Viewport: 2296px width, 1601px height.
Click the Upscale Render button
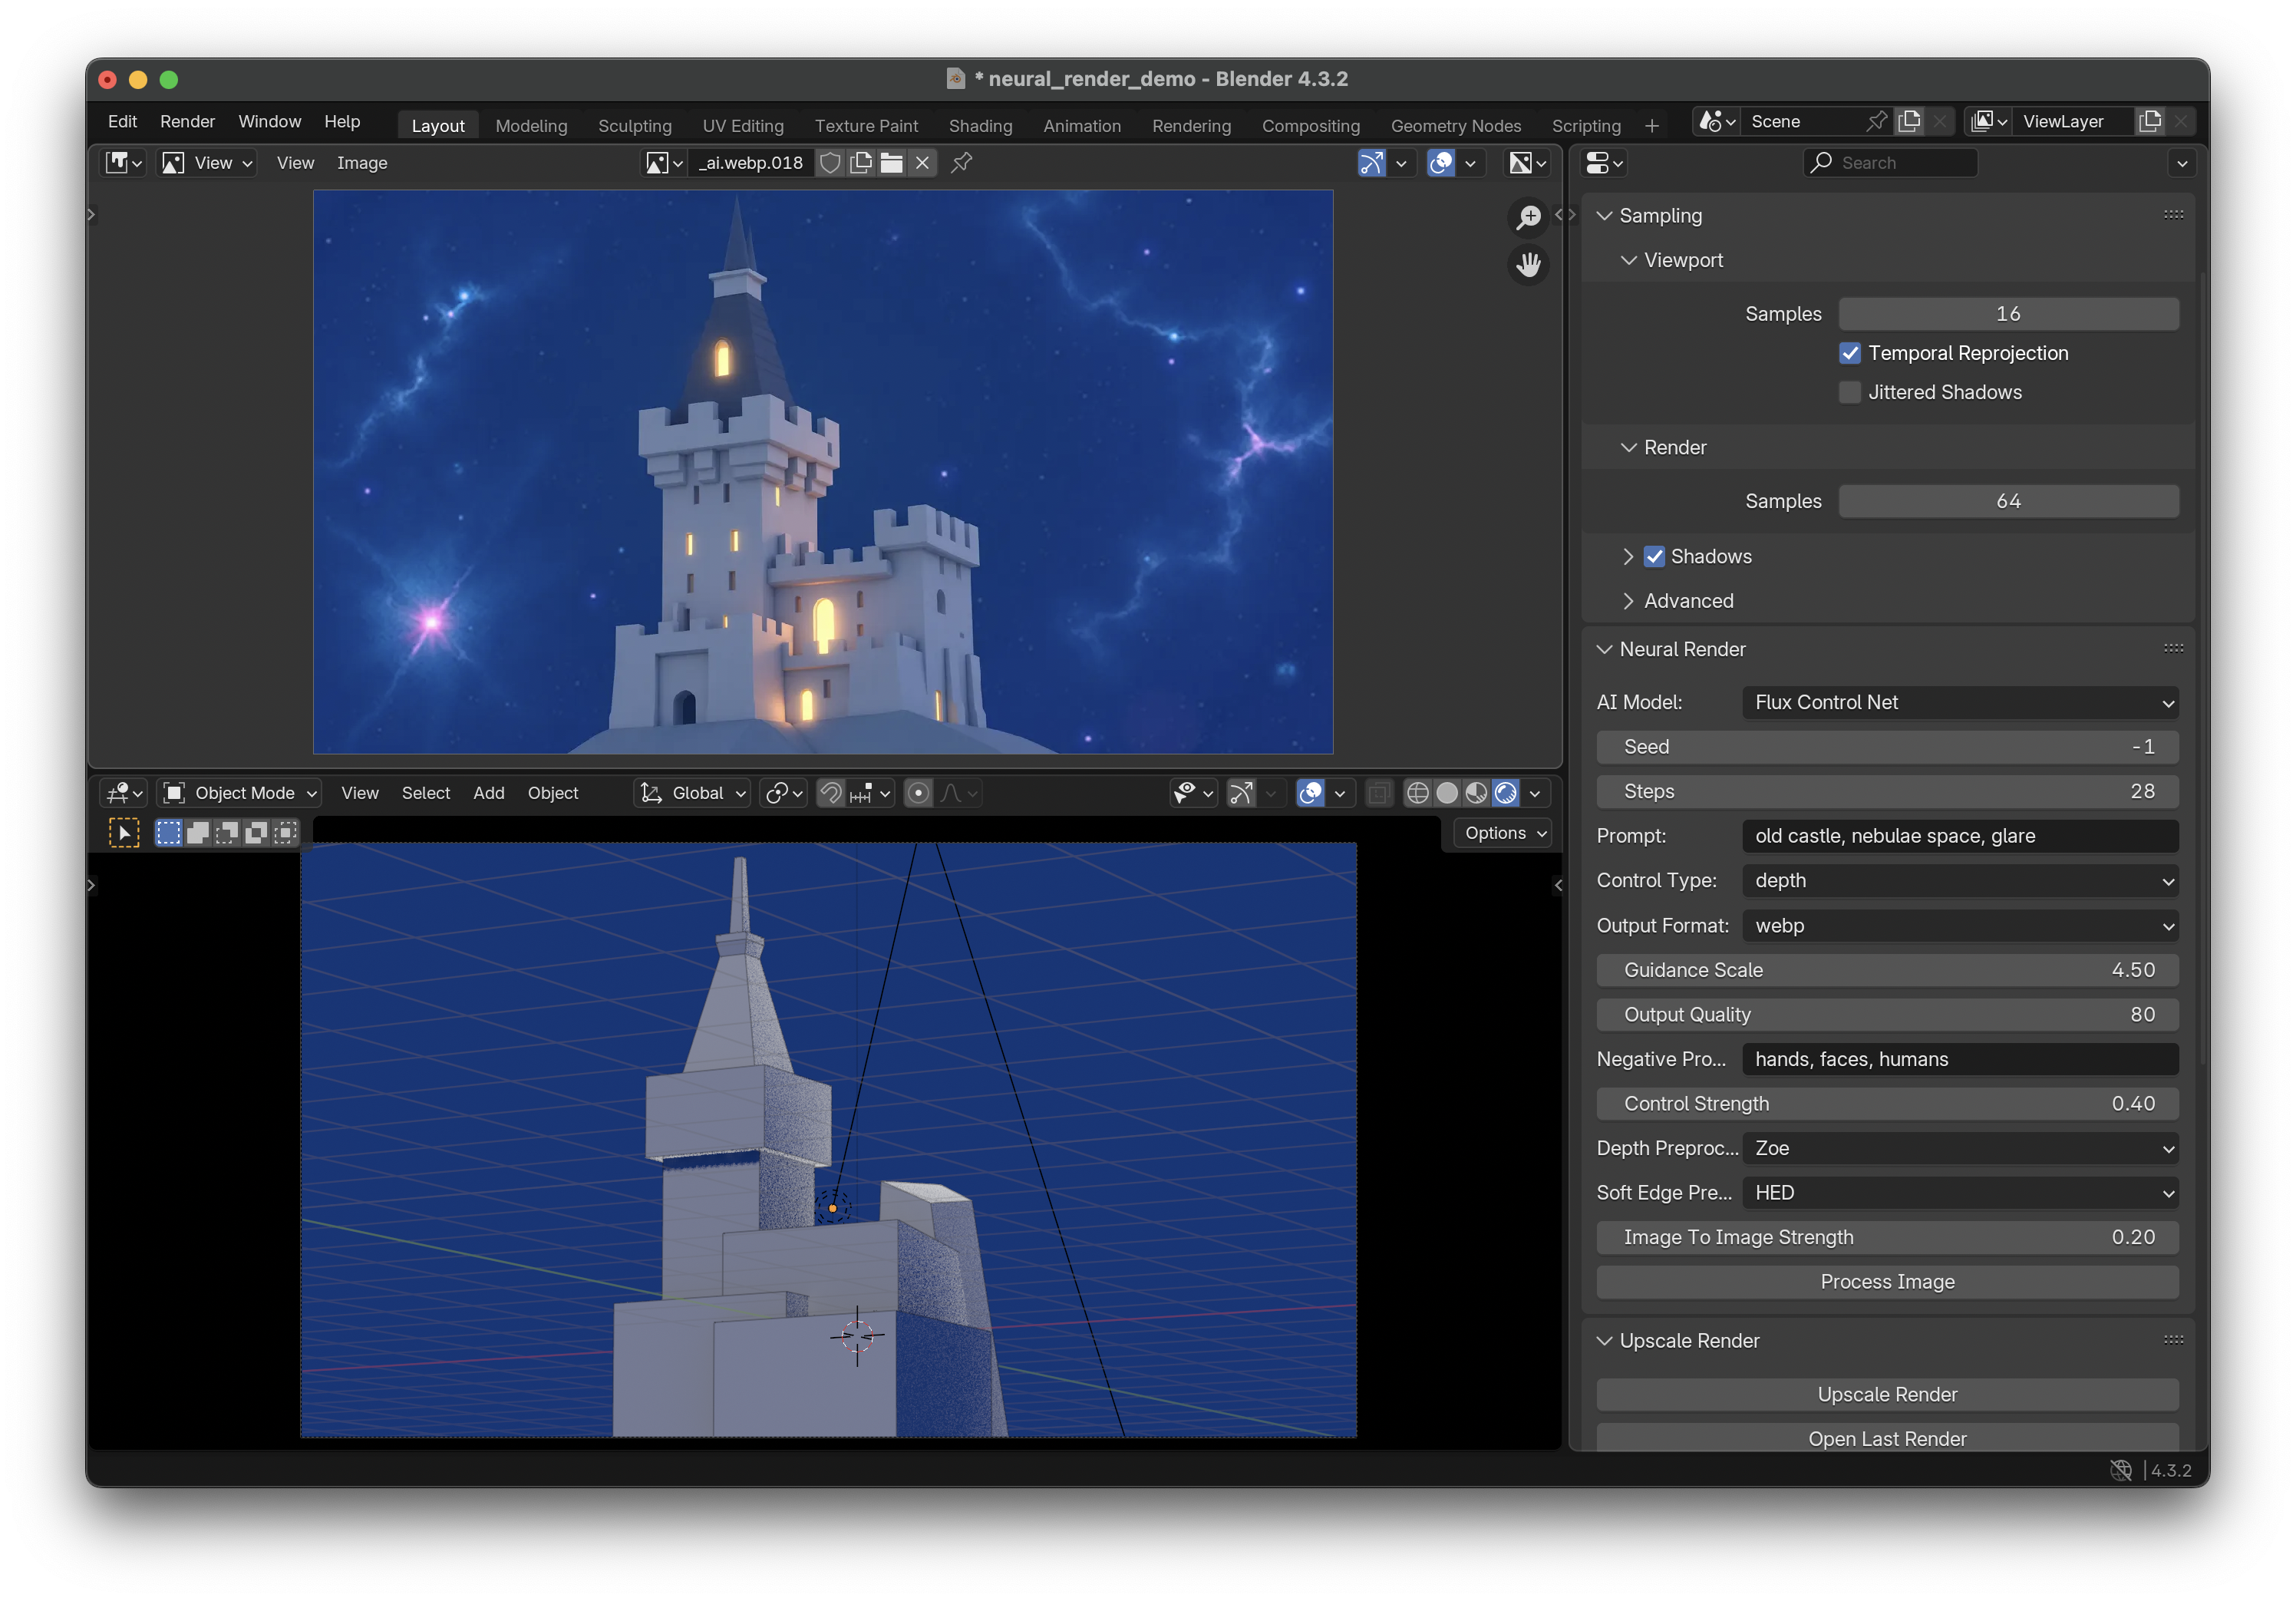point(1887,1394)
